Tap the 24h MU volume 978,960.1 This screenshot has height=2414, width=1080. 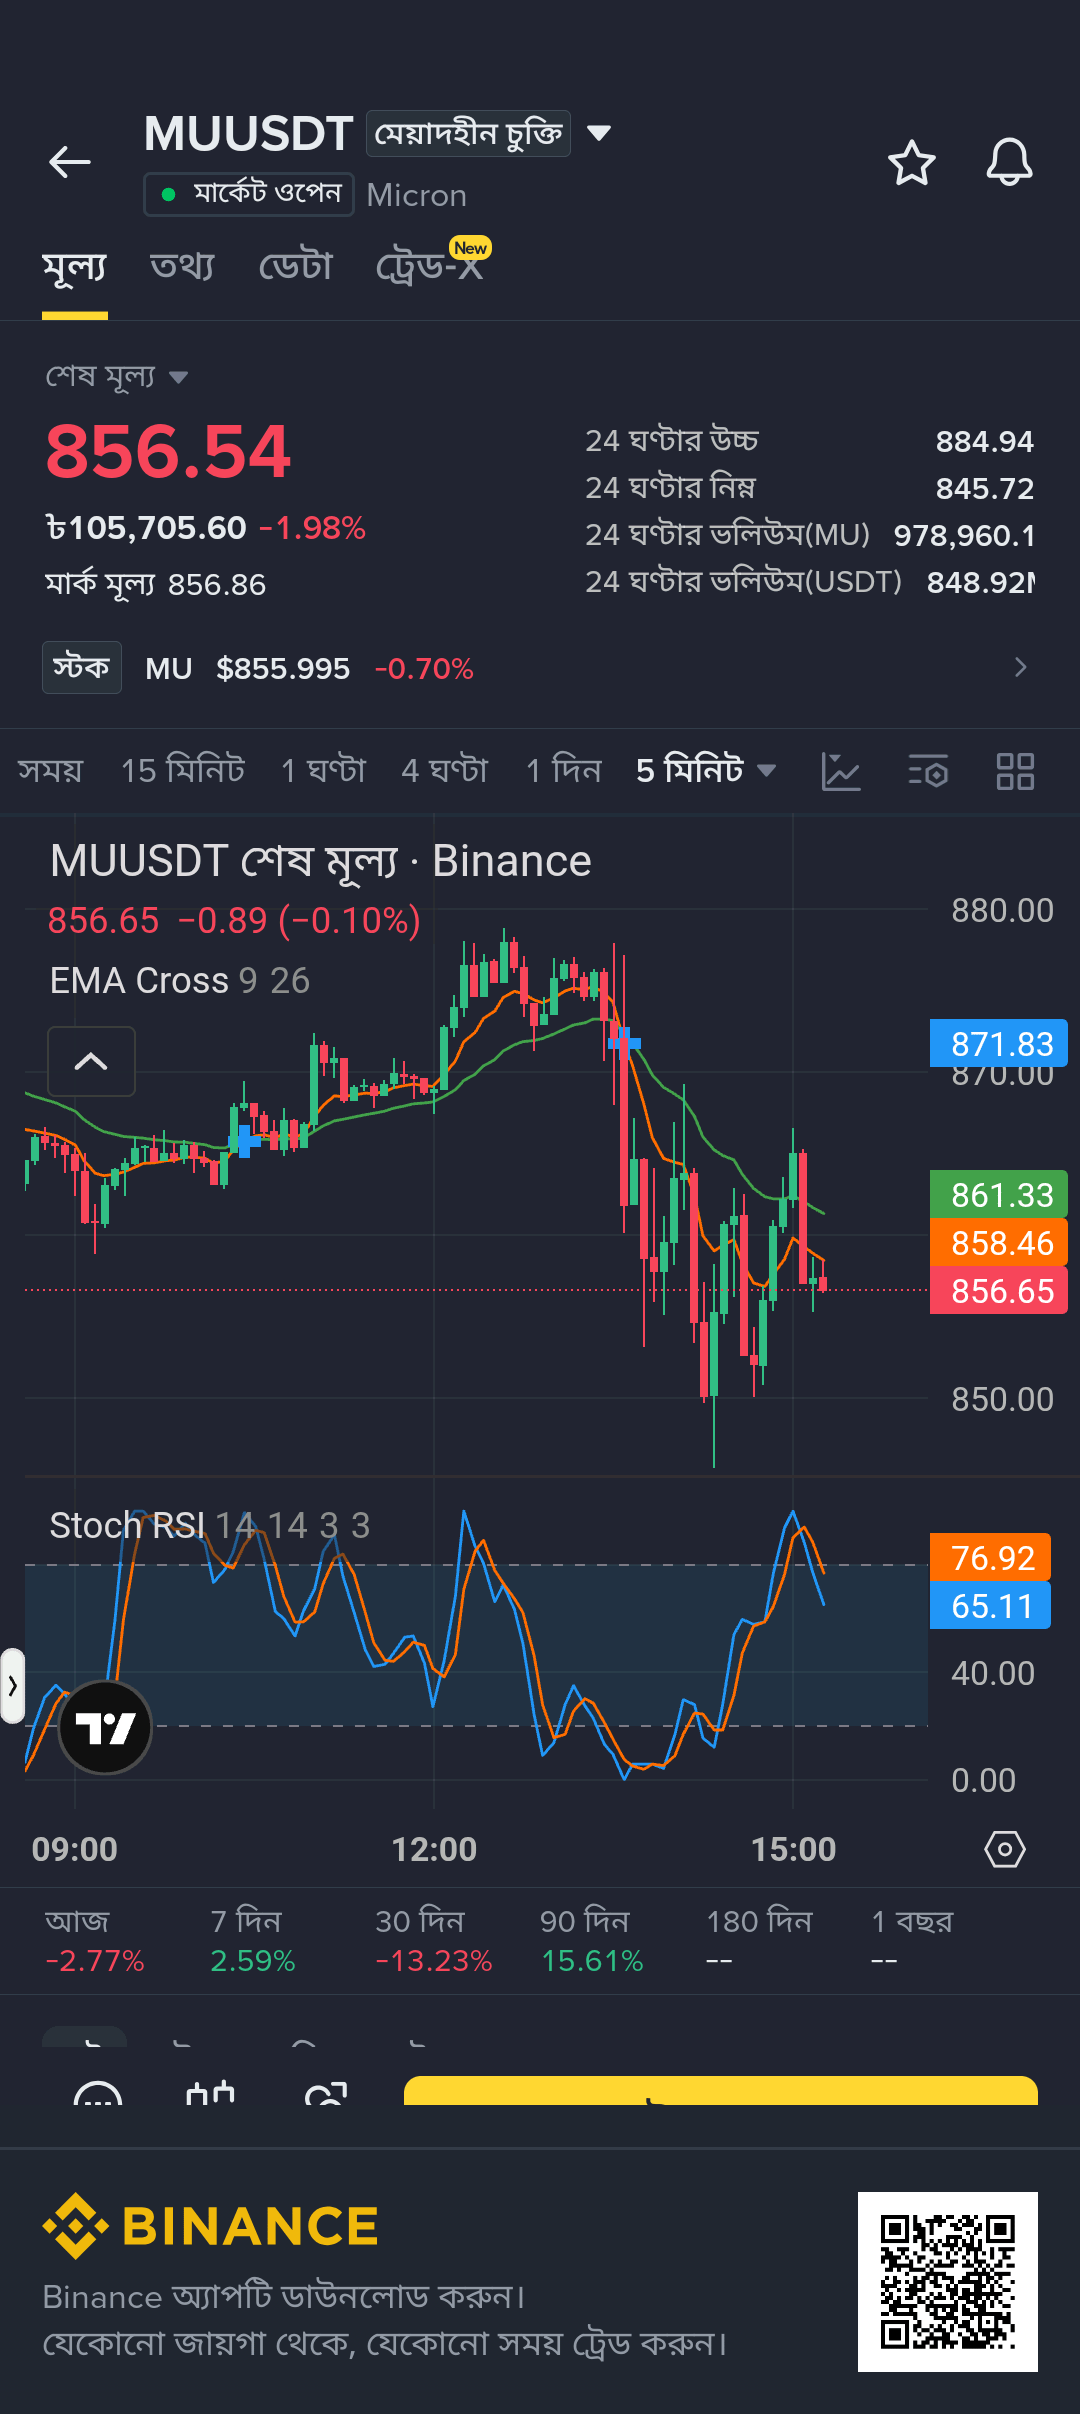pos(964,535)
